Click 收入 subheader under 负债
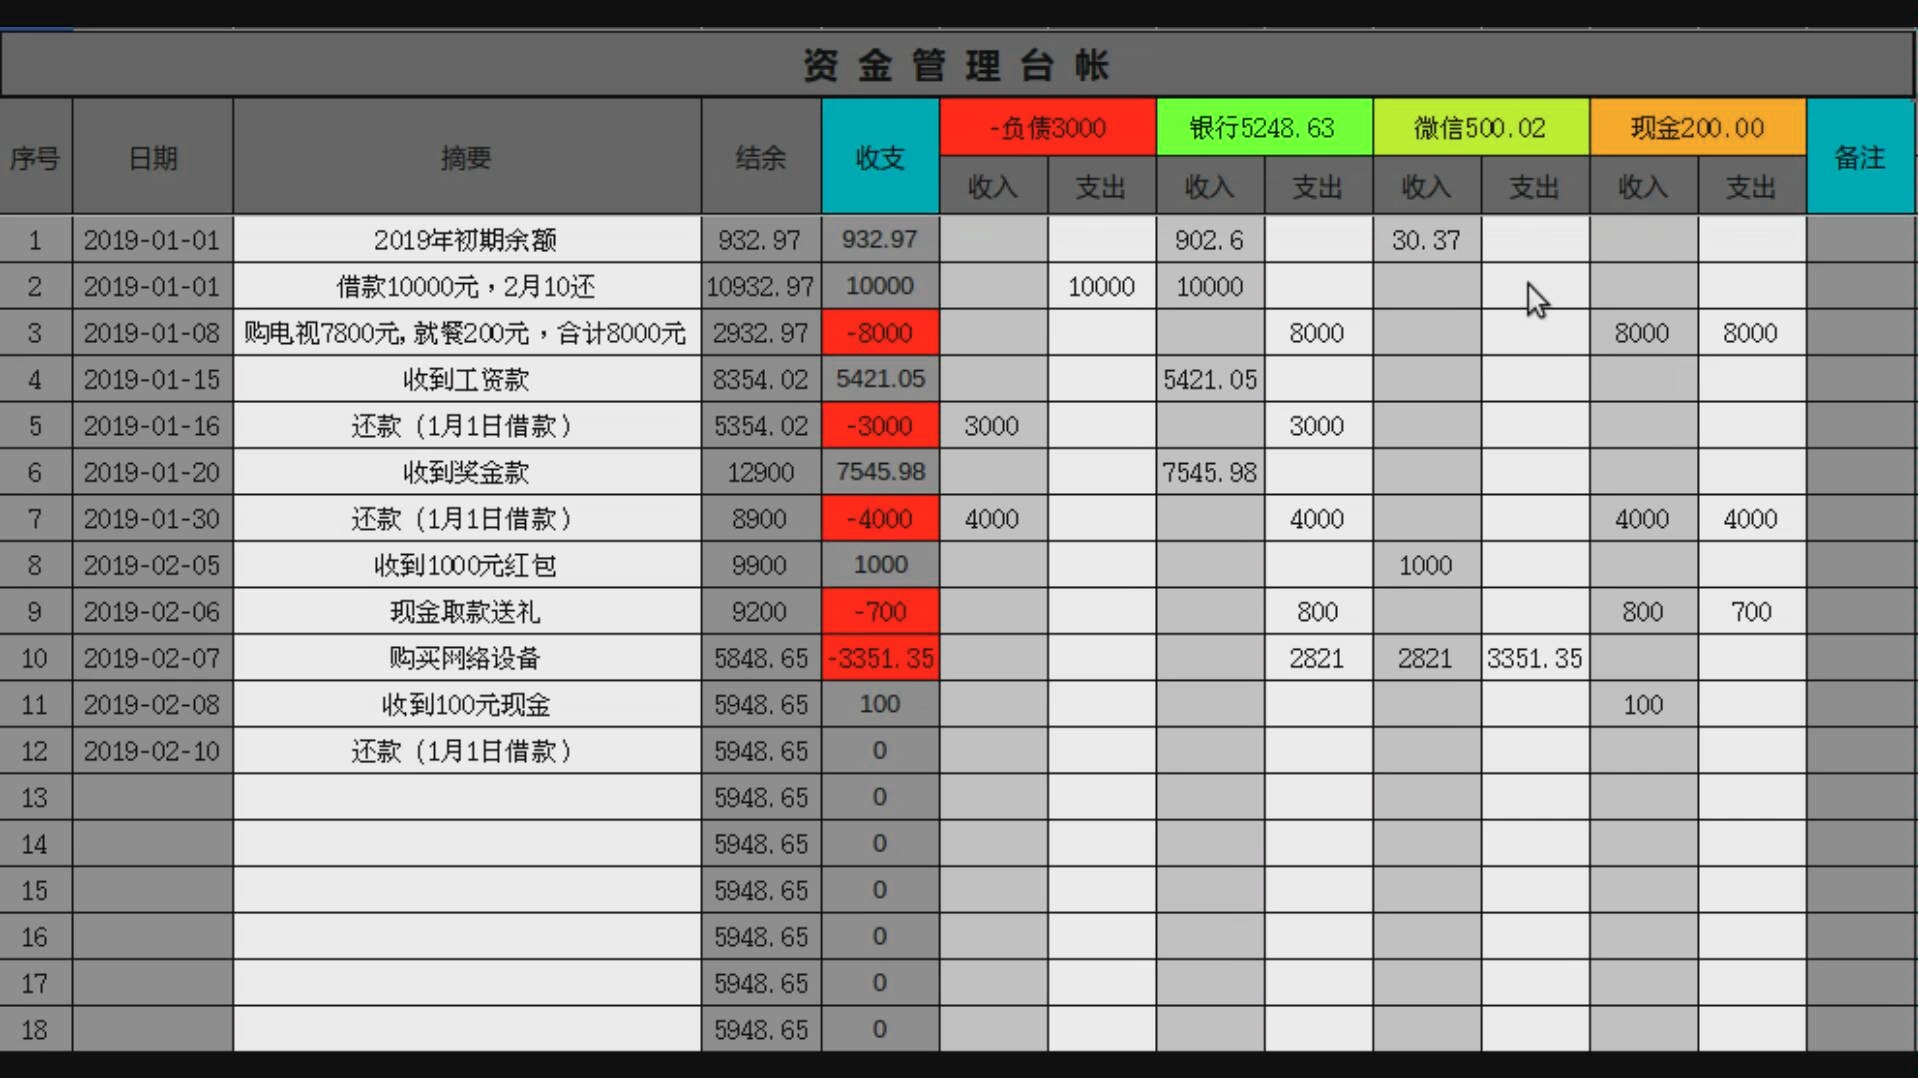Screen dimensions: 1918x1078 click(993, 186)
